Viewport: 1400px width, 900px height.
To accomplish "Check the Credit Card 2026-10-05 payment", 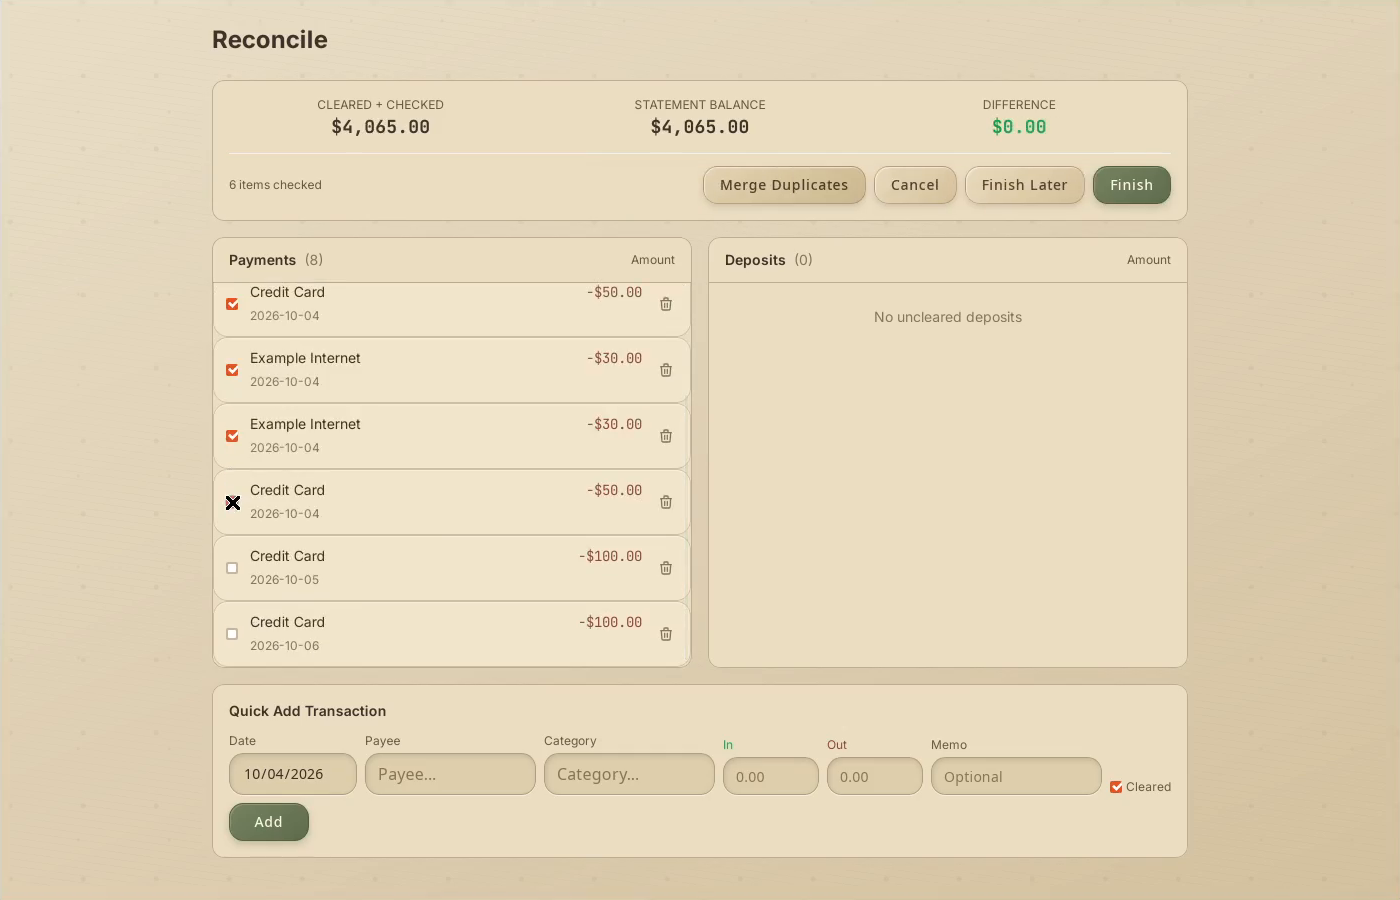I will 232,568.
